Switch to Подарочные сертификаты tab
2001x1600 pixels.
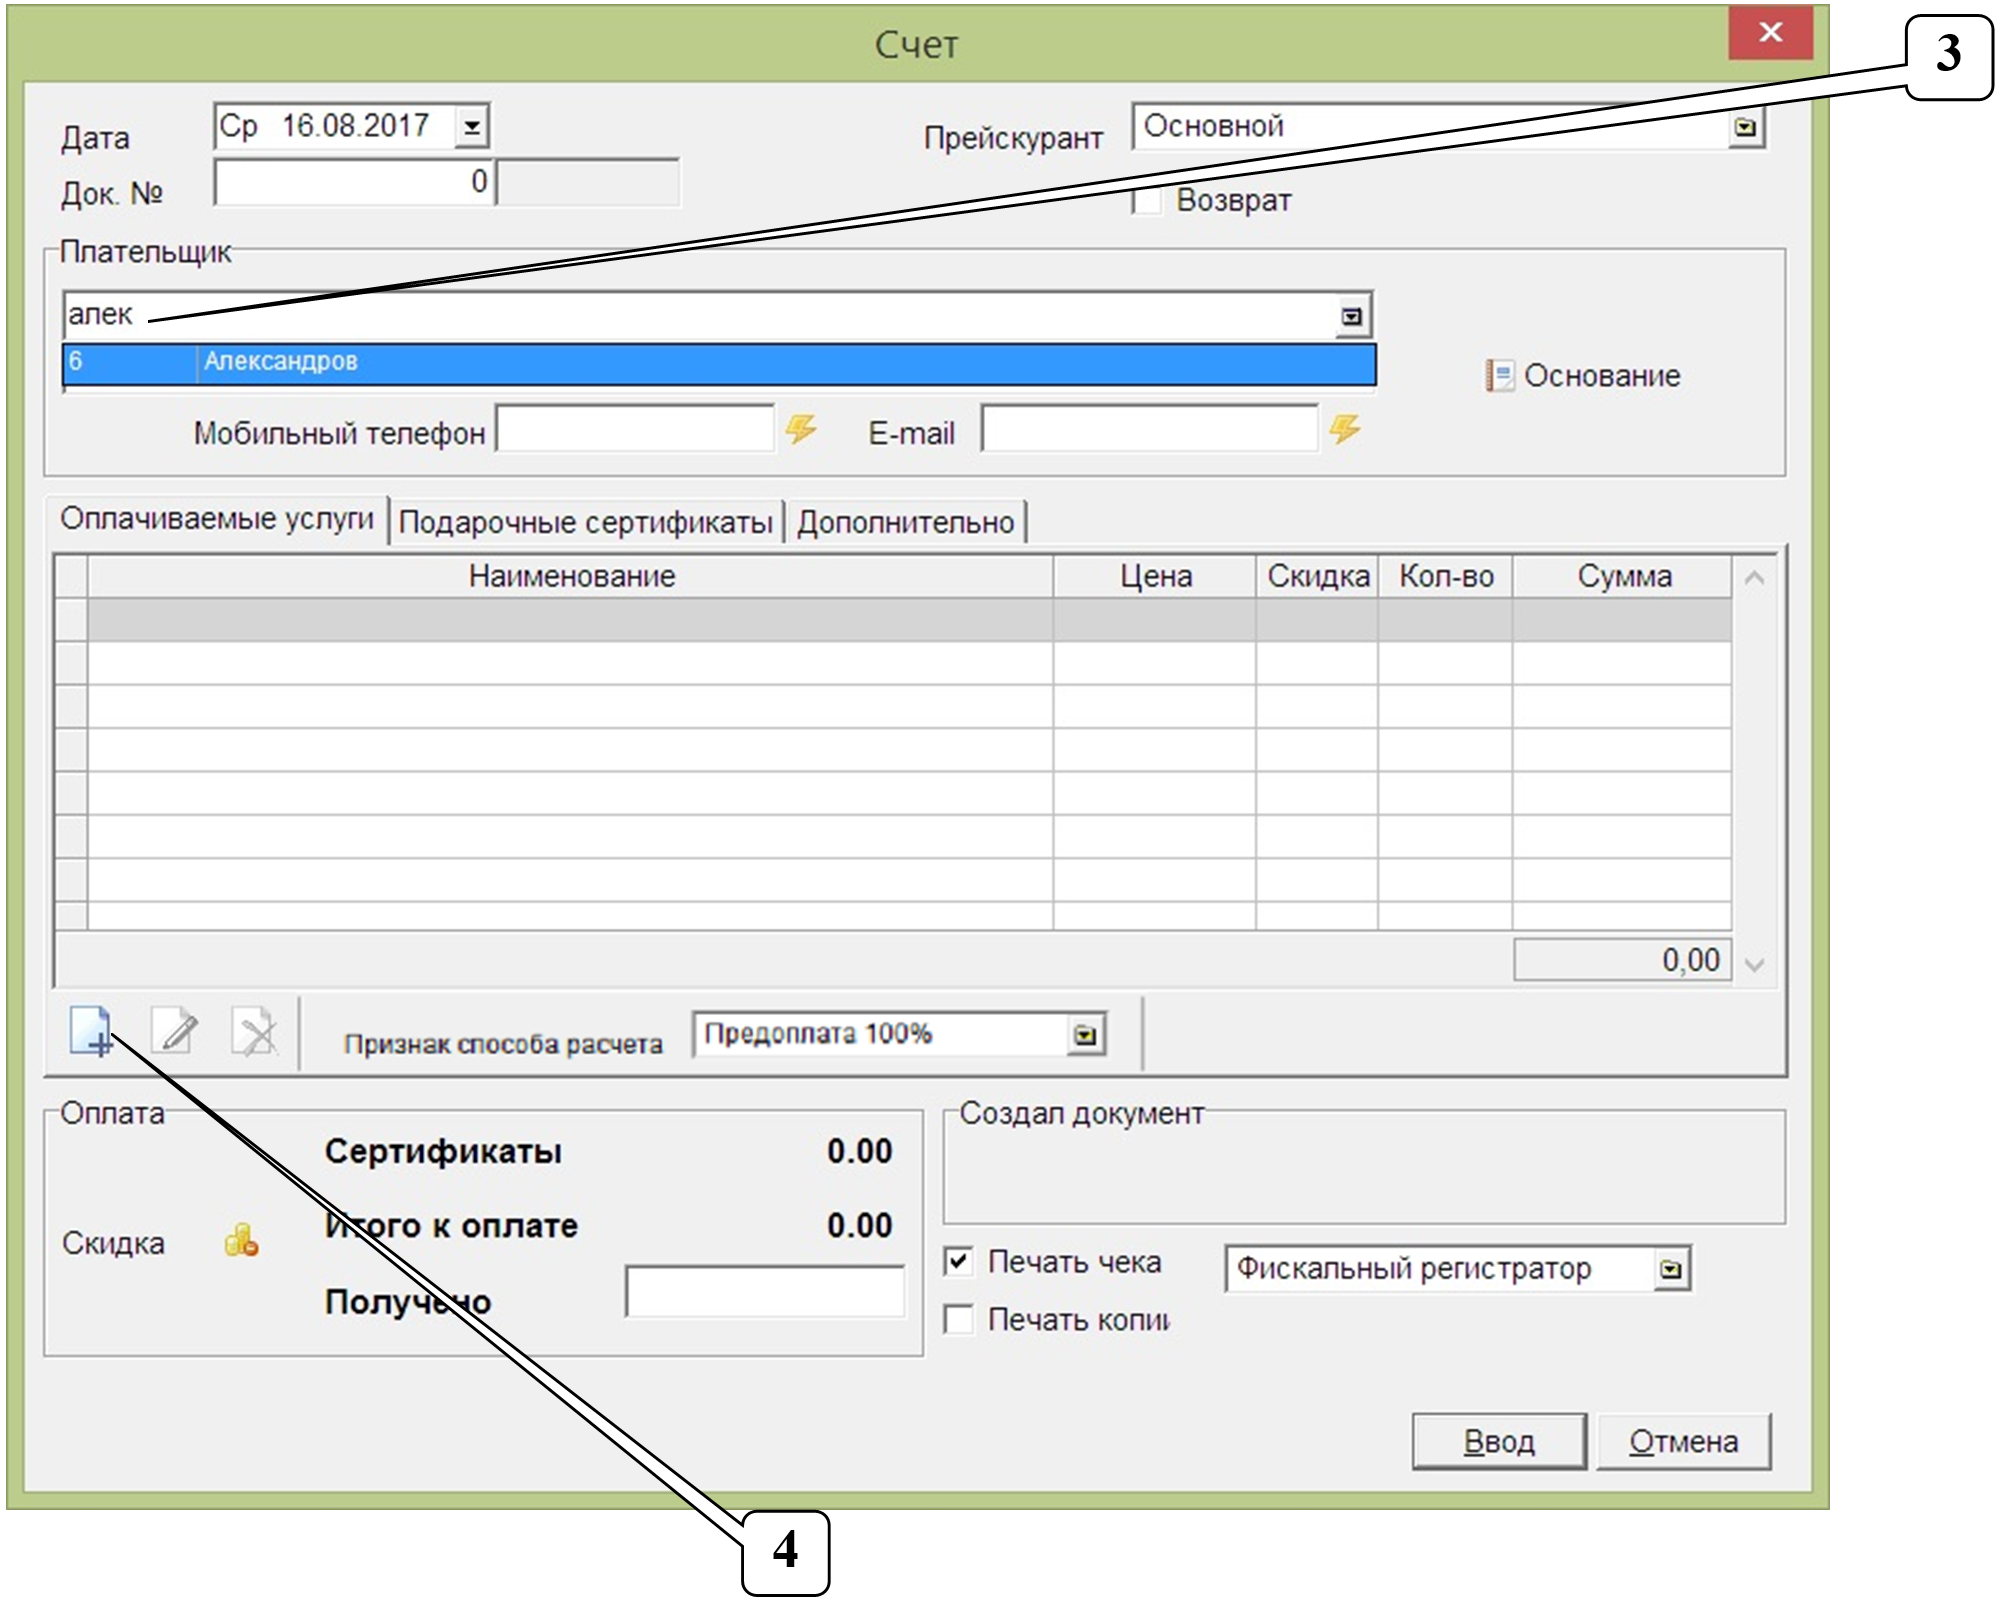(x=585, y=522)
